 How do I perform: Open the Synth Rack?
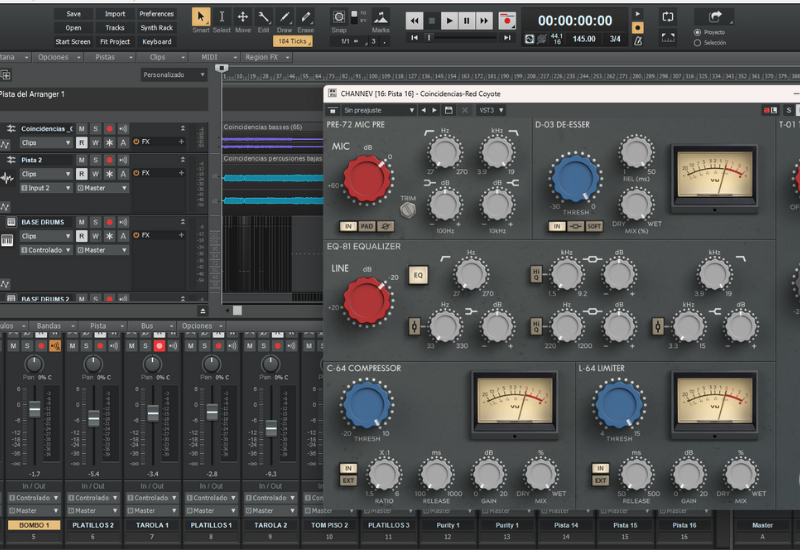pos(157,28)
